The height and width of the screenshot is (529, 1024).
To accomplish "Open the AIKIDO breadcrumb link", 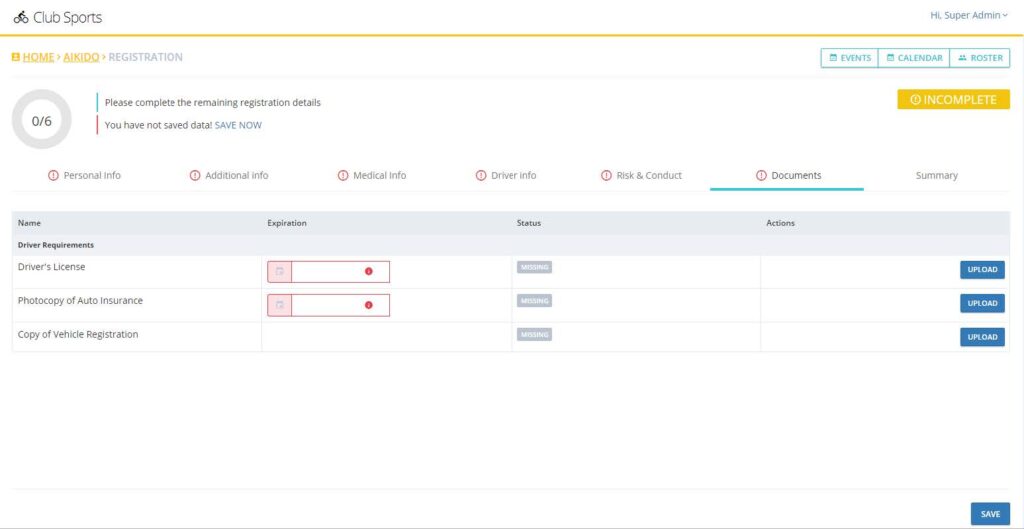I will click(81, 57).
